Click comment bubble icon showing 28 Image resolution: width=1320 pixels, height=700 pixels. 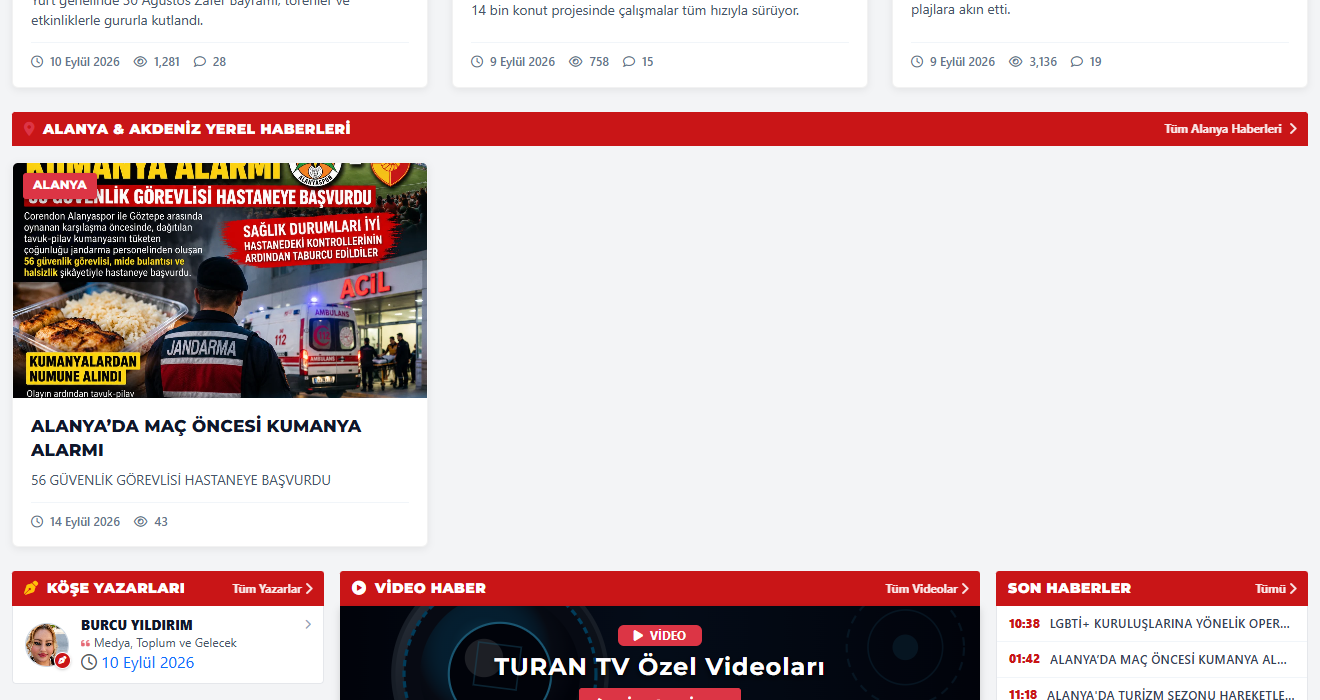[x=200, y=62]
